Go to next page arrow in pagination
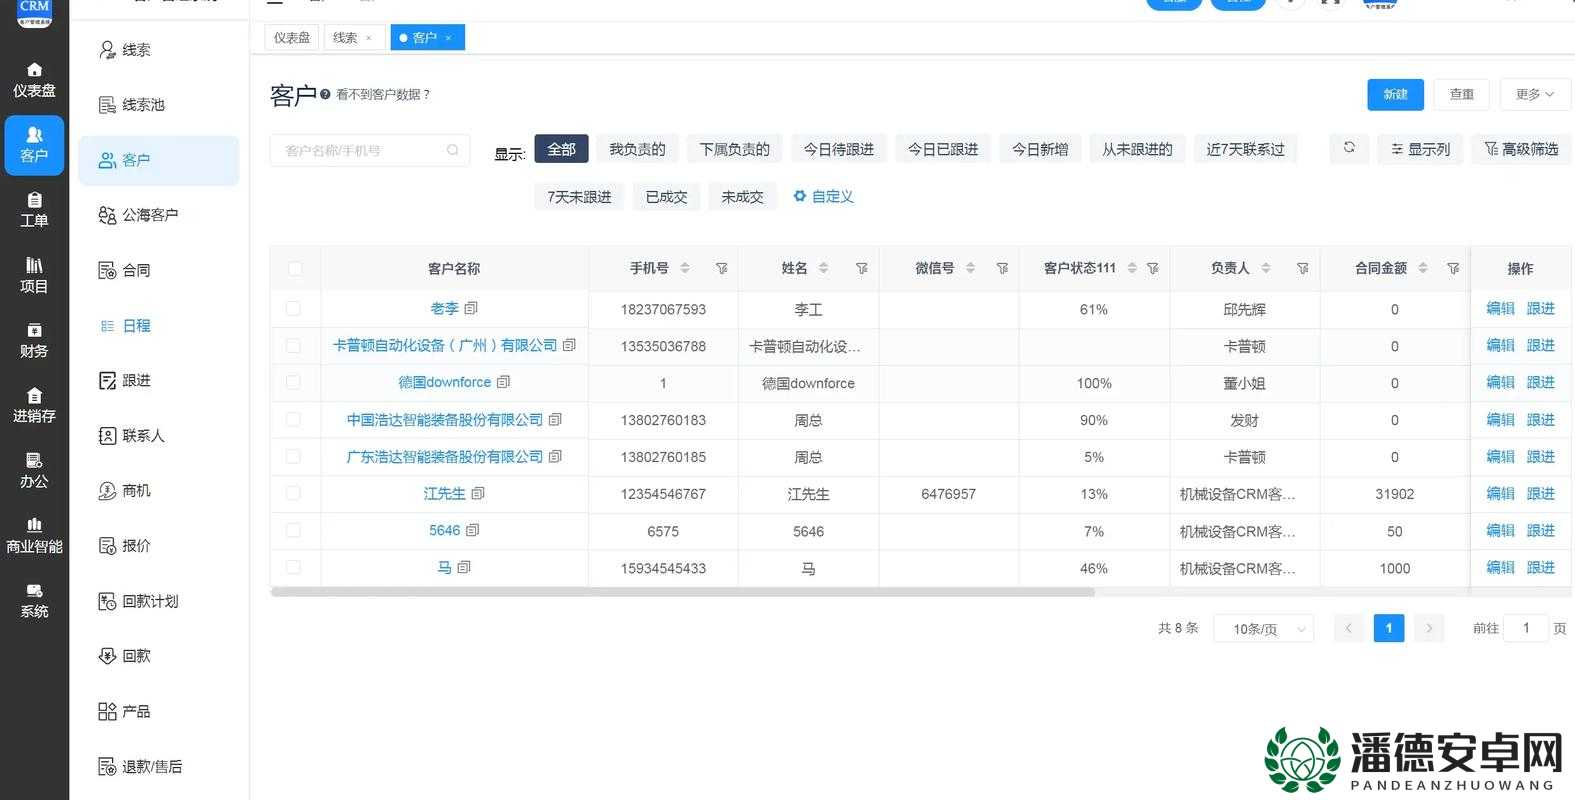This screenshot has width=1575, height=800. [x=1429, y=628]
